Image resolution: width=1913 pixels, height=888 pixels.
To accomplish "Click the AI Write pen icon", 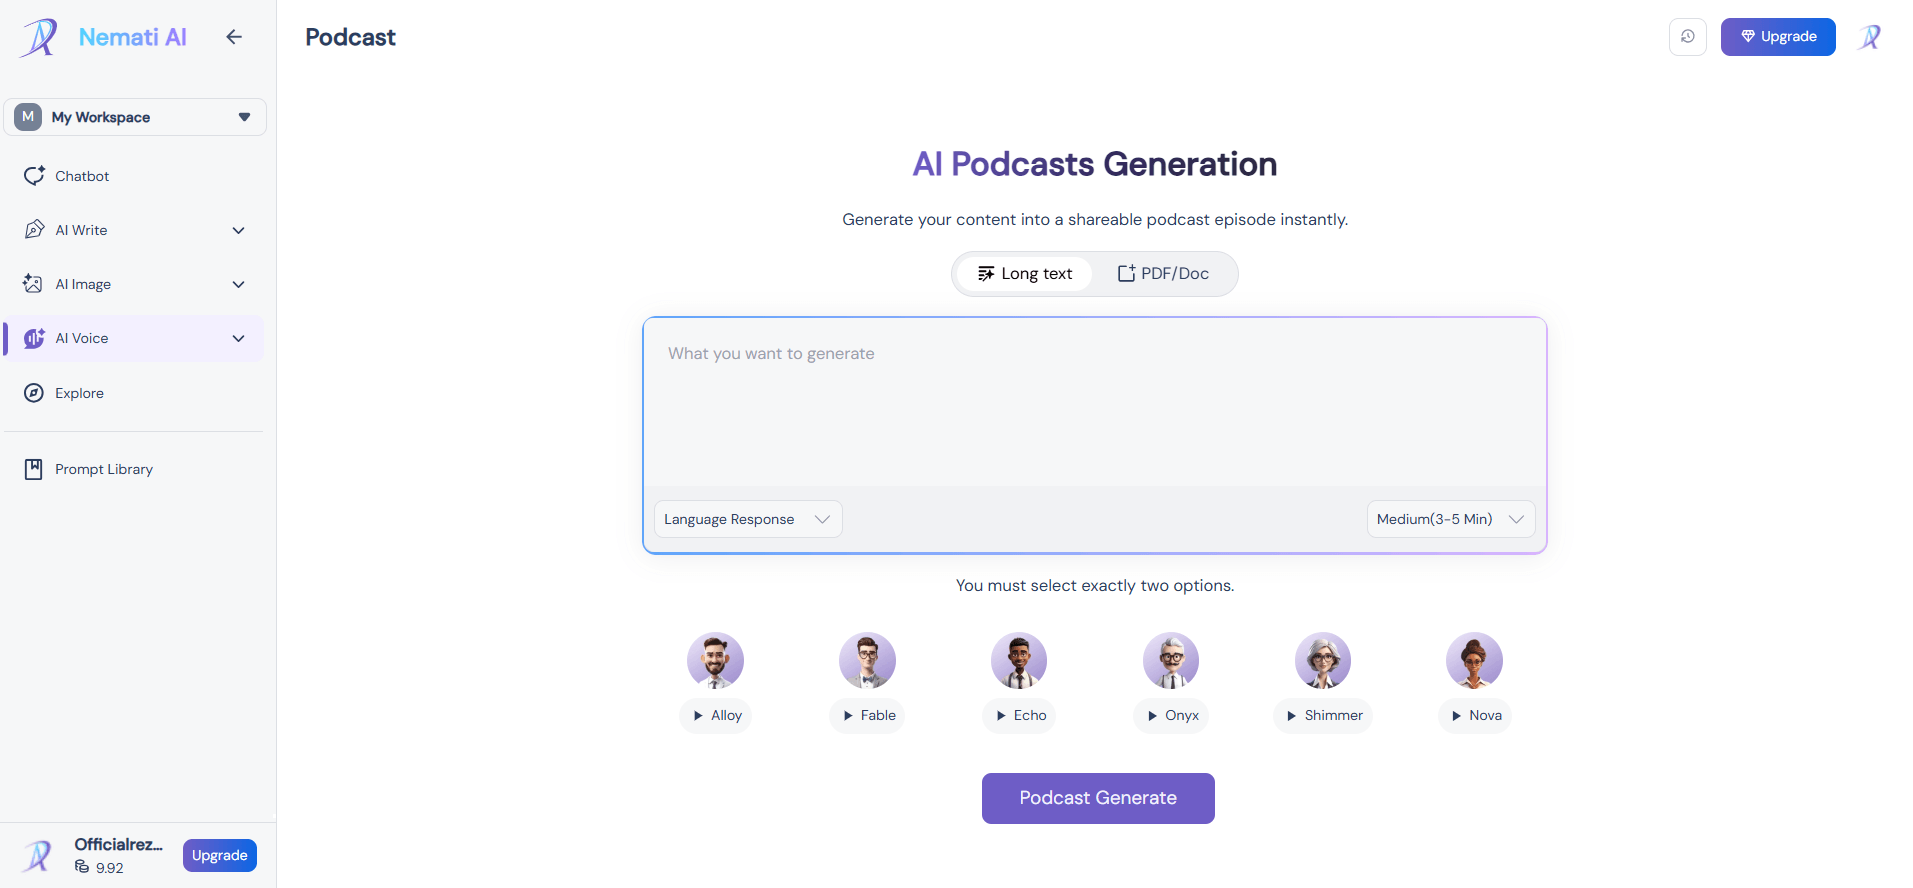I will (x=34, y=230).
